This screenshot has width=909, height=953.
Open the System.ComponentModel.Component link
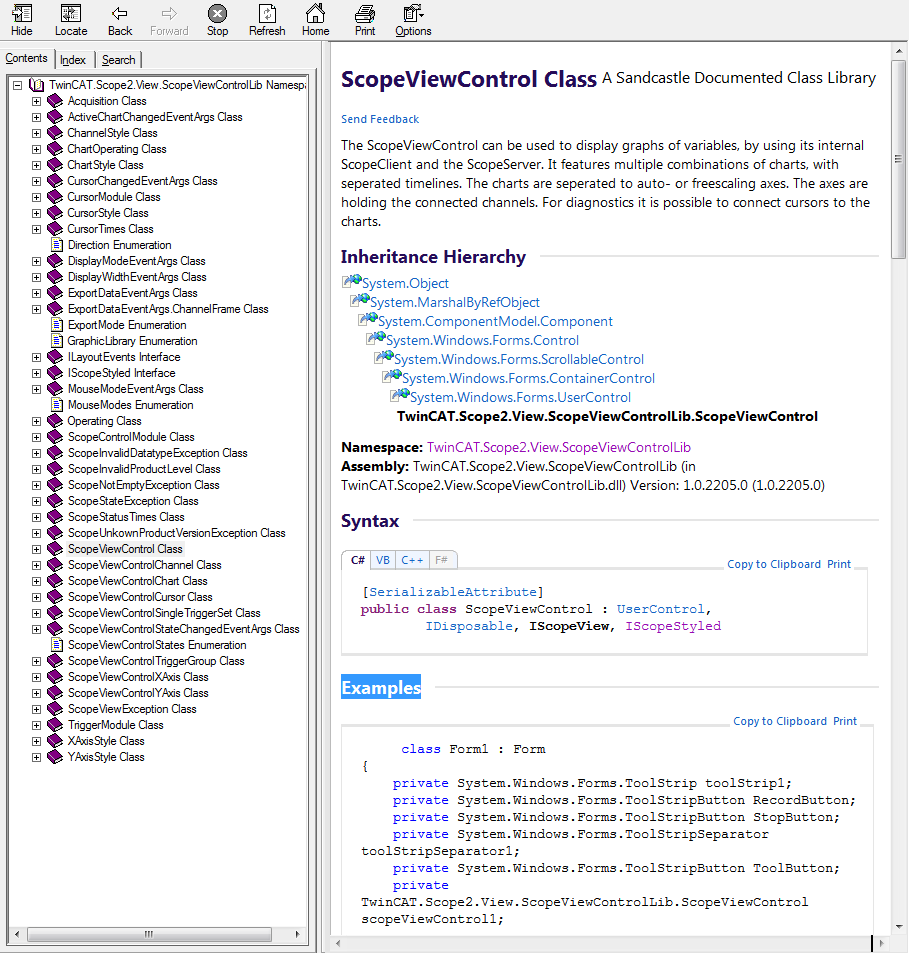[495, 321]
